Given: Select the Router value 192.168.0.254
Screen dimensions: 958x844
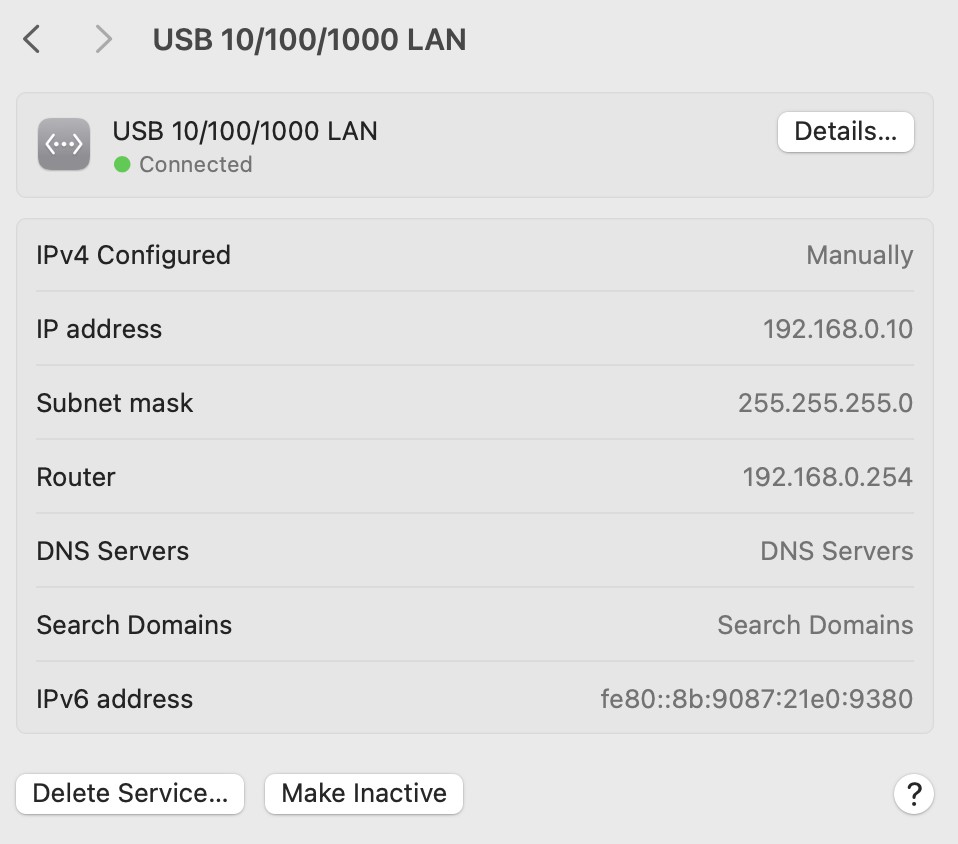Looking at the screenshot, I should click(827, 477).
